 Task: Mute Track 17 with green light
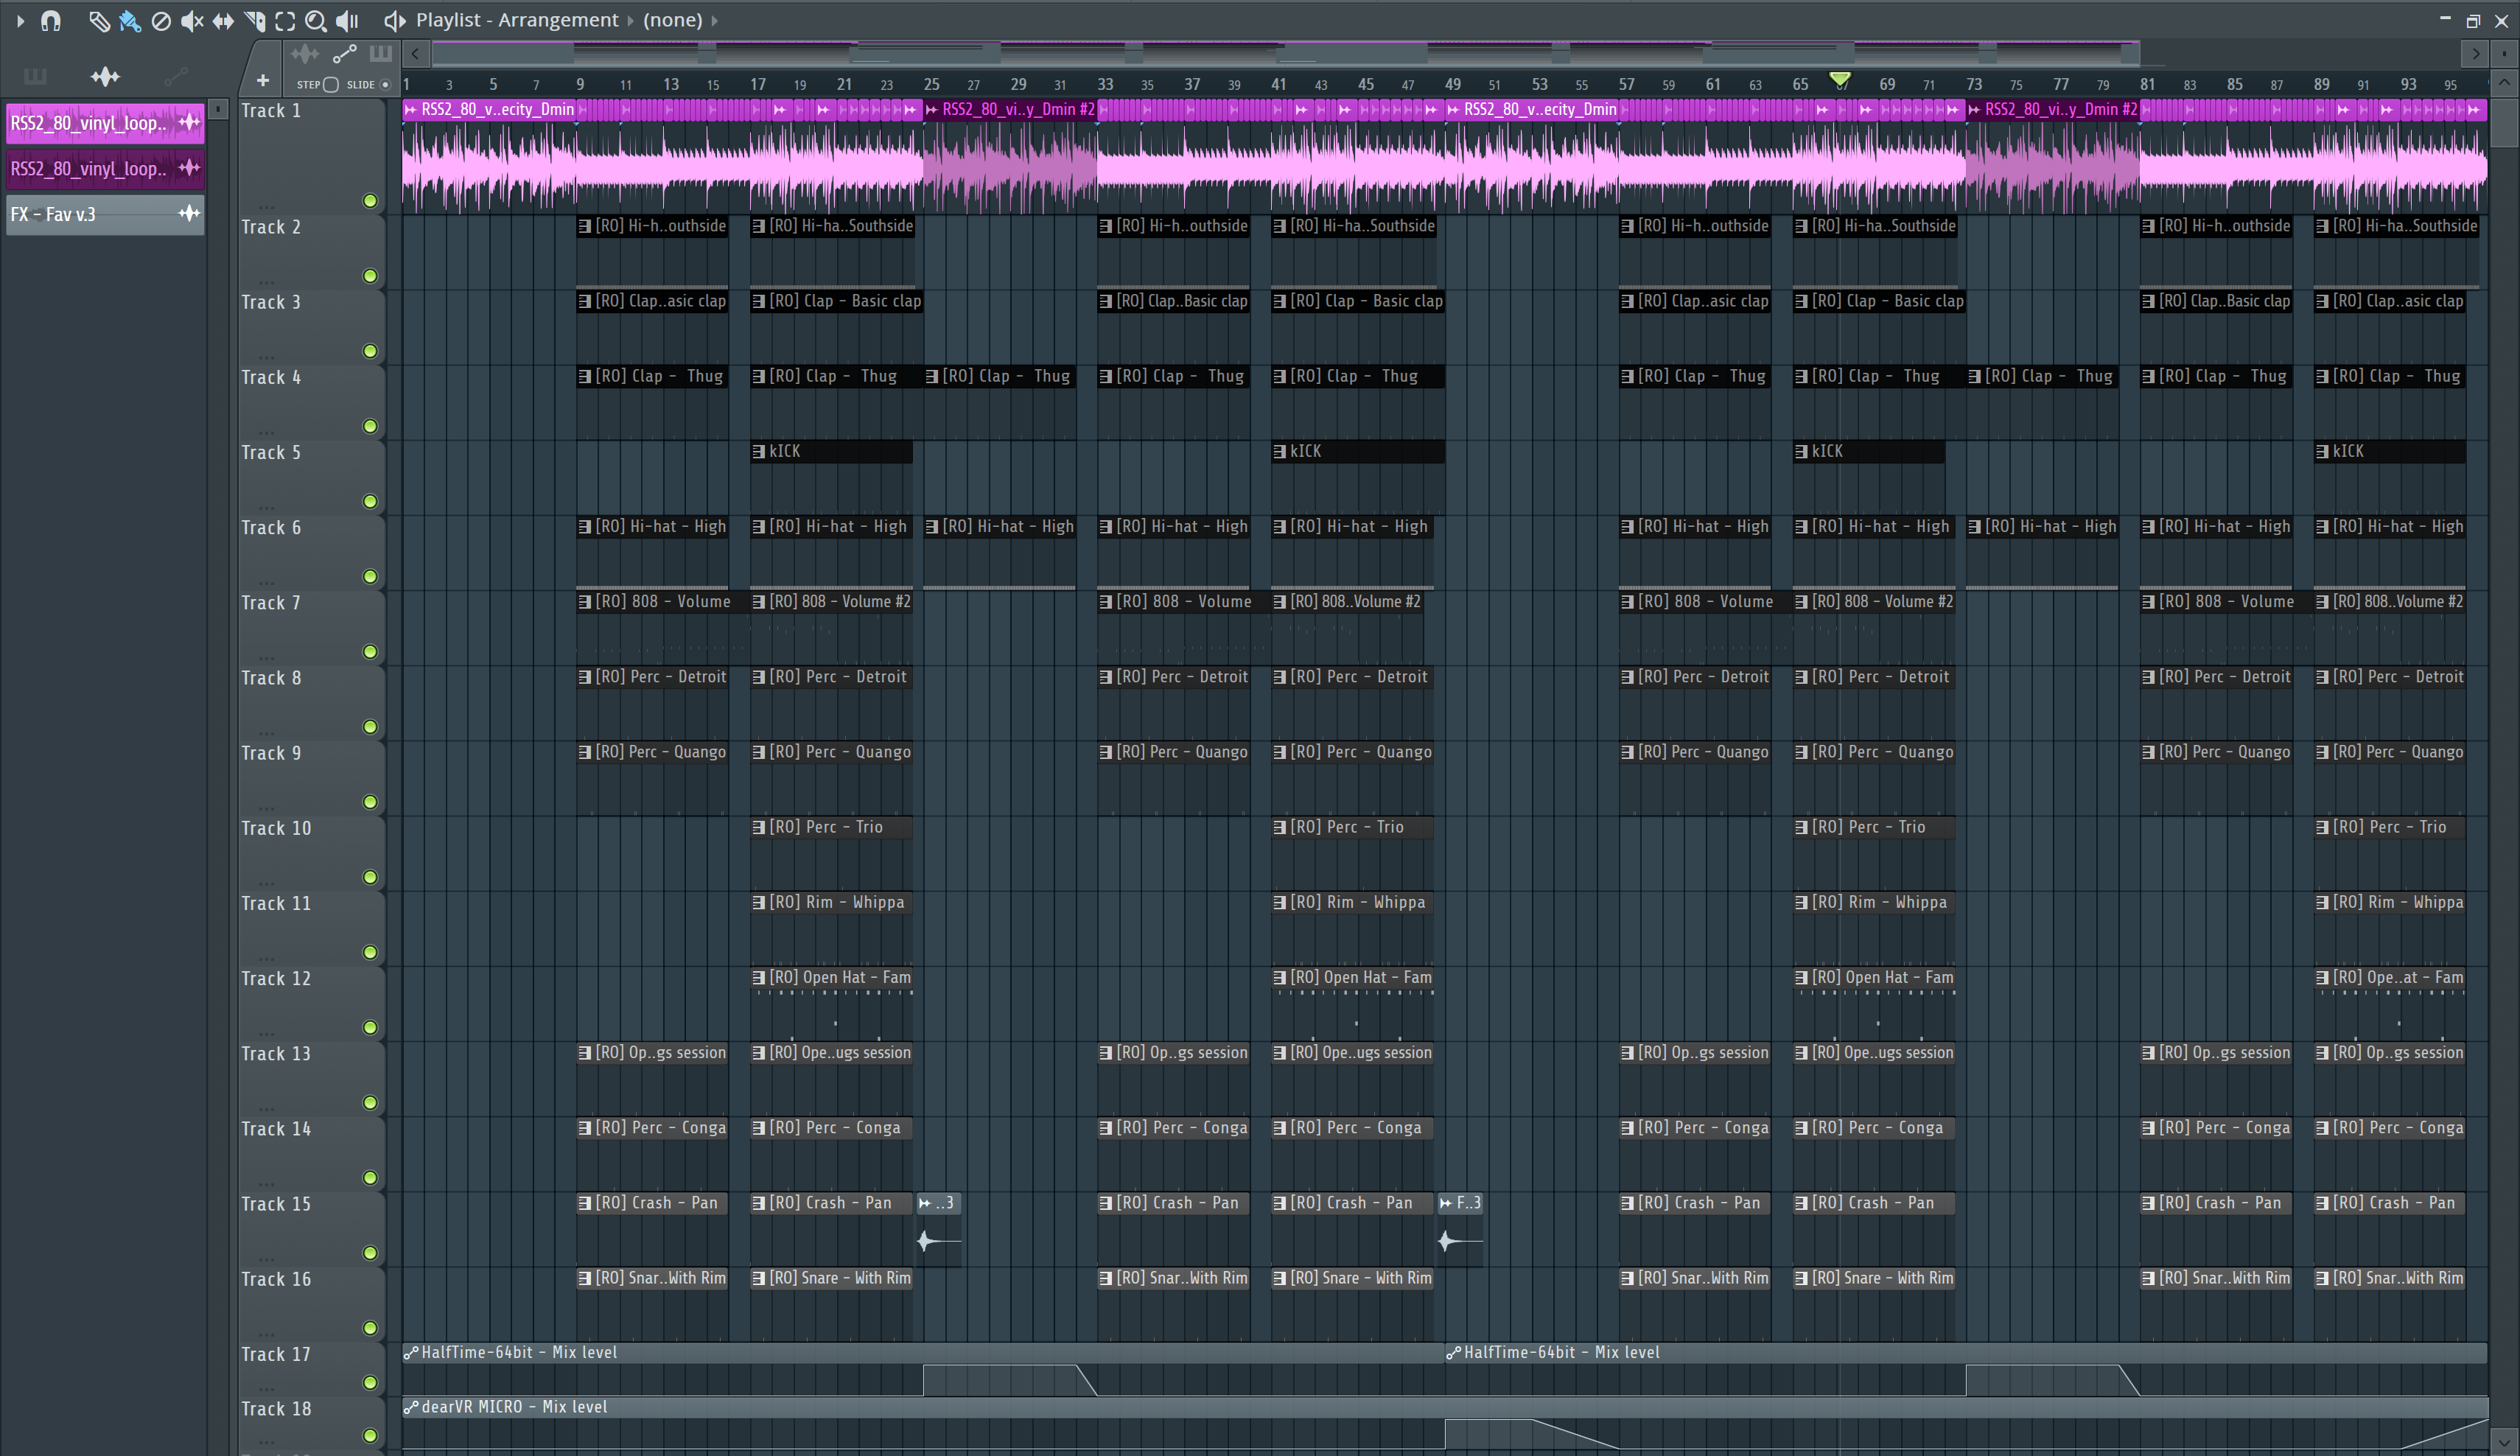click(370, 1383)
